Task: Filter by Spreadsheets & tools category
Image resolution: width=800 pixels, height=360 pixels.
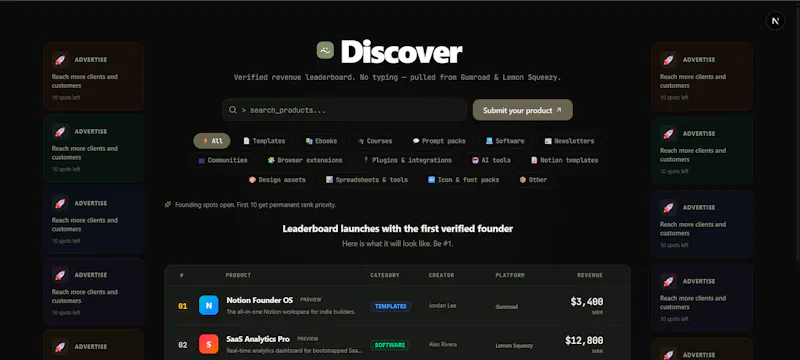Action: coord(367,179)
